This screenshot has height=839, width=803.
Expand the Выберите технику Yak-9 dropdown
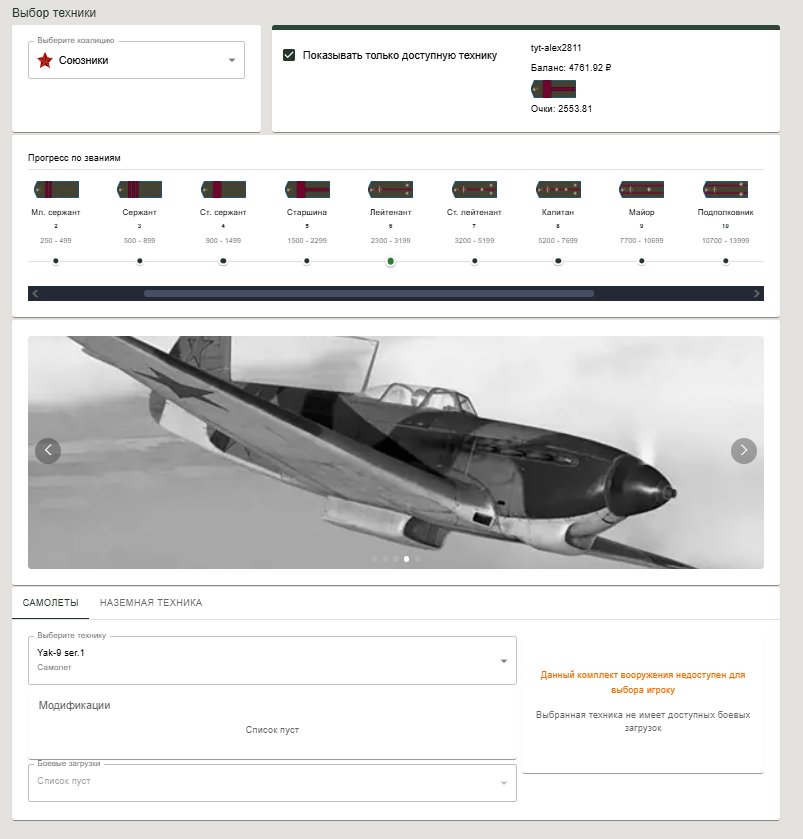click(x=272, y=660)
